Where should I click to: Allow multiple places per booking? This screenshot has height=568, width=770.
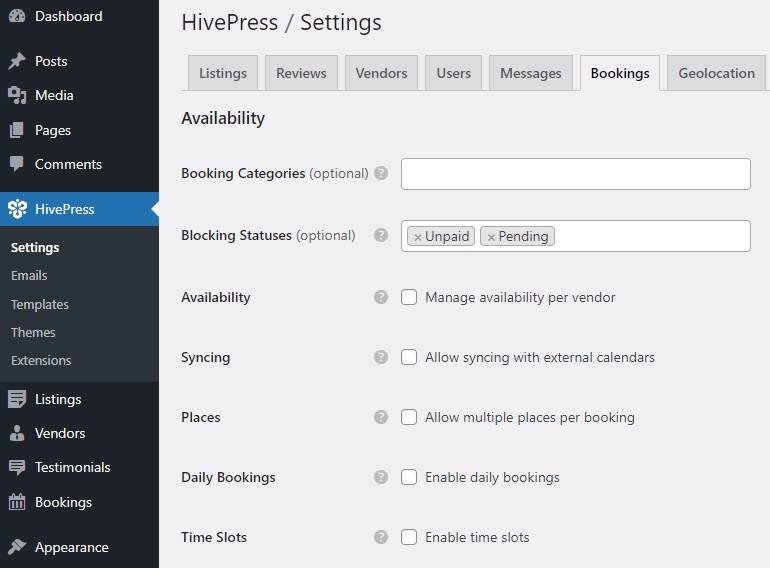(409, 417)
